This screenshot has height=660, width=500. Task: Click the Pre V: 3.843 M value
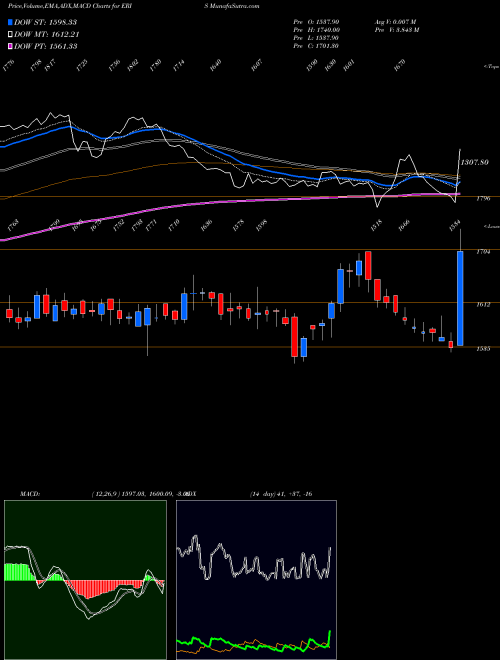[x=396, y=29]
